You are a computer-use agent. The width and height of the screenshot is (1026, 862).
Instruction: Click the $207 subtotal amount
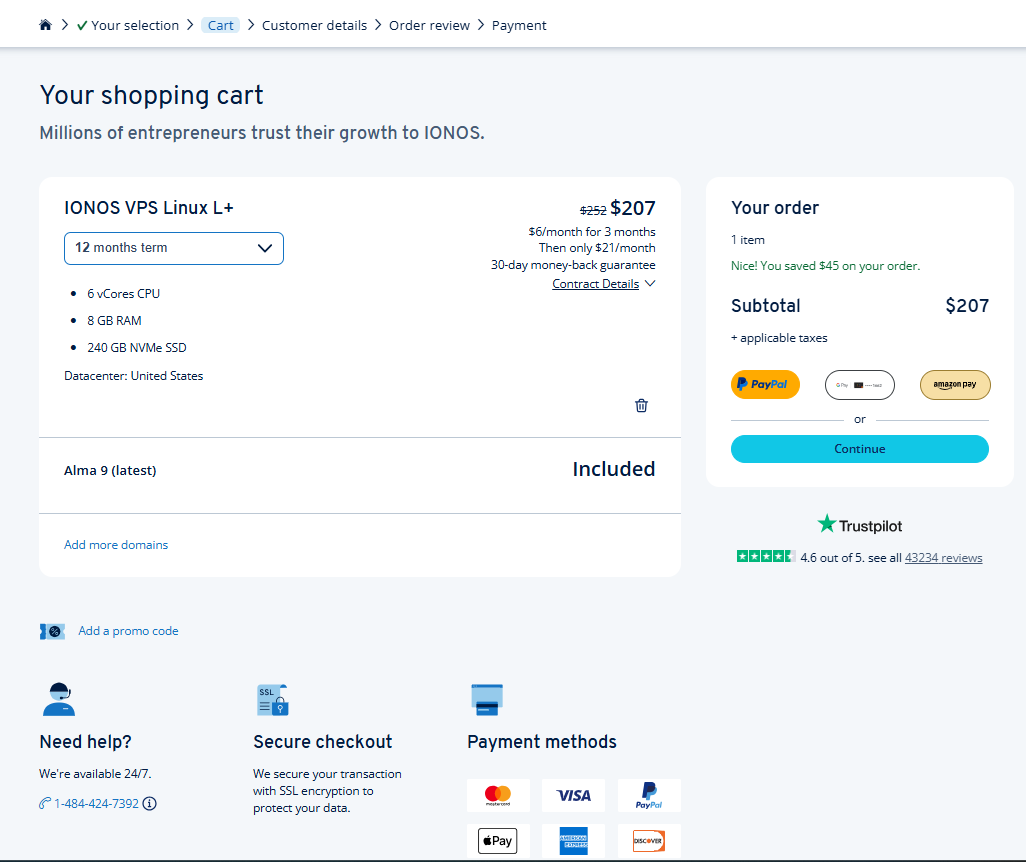pyautogui.click(x=967, y=305)
